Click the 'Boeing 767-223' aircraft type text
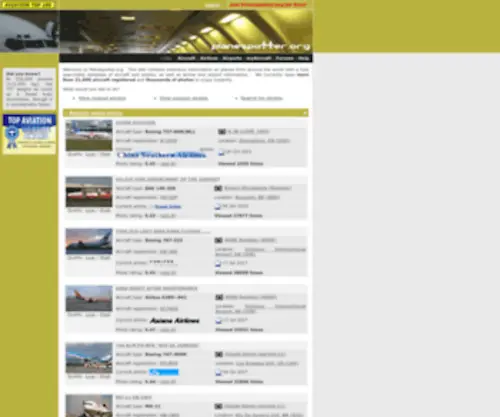Image resolution: width=500 pixels, height=417 pixels. point(164,240)
